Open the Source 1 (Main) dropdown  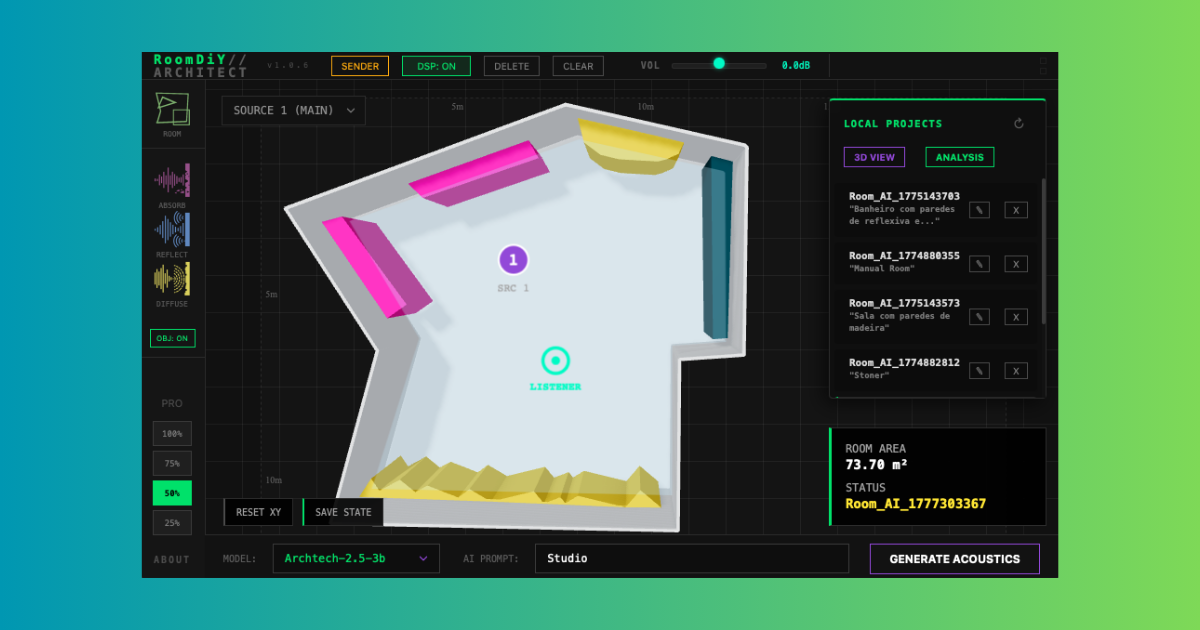tap(294, 110)
